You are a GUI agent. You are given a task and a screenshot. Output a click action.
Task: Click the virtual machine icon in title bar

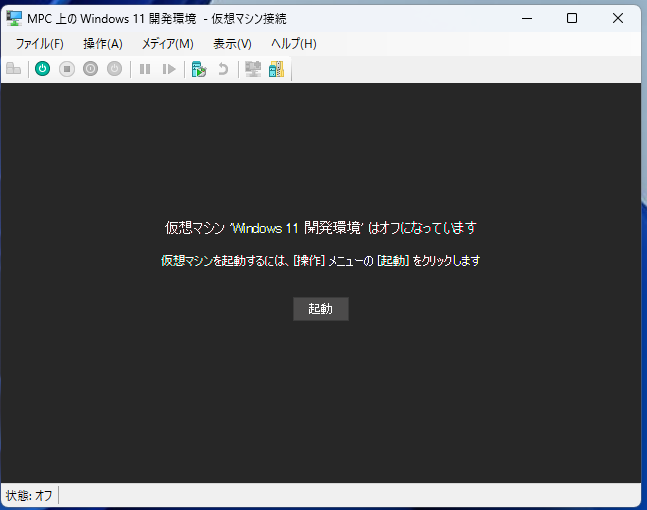[x=14, y=18]
